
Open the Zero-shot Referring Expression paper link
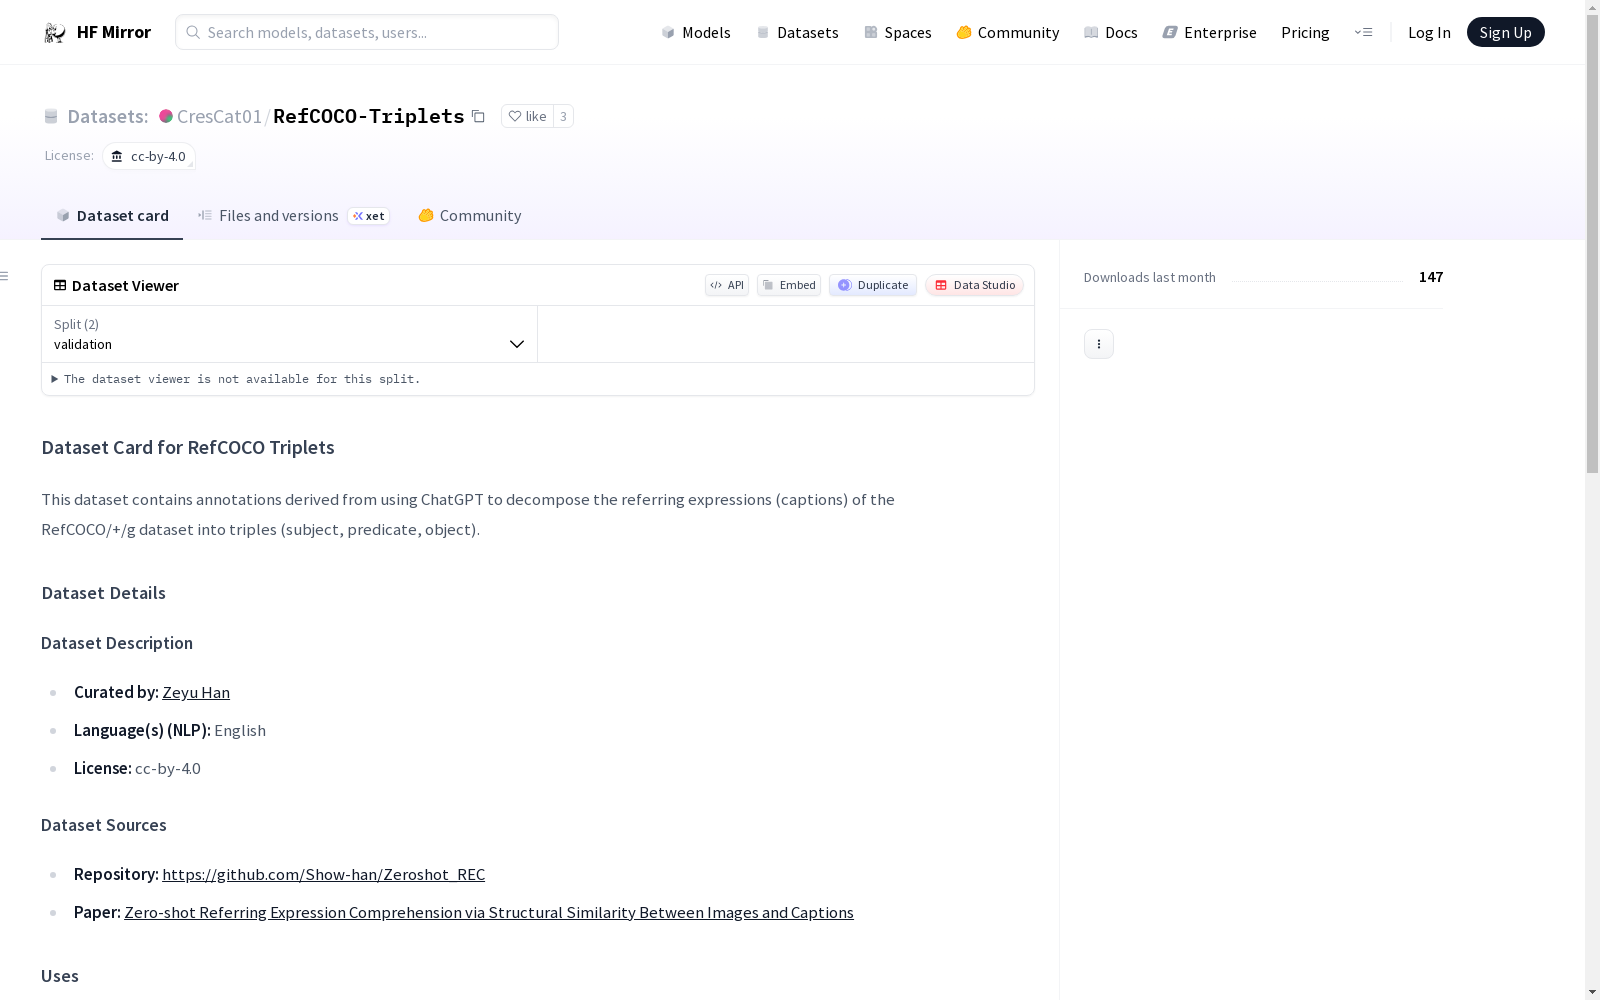pos(489,912)
